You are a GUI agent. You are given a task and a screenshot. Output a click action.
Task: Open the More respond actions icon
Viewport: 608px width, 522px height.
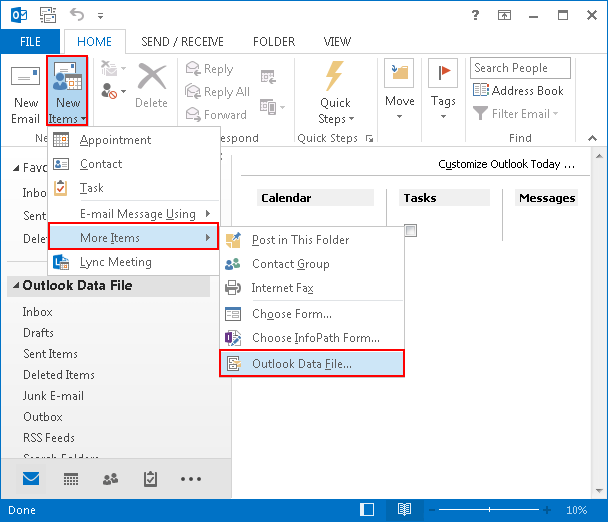coord(272,107)
